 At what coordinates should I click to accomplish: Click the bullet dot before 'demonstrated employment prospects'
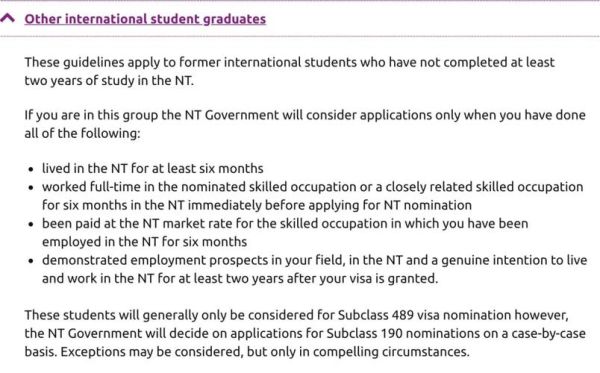pos(31,261)
